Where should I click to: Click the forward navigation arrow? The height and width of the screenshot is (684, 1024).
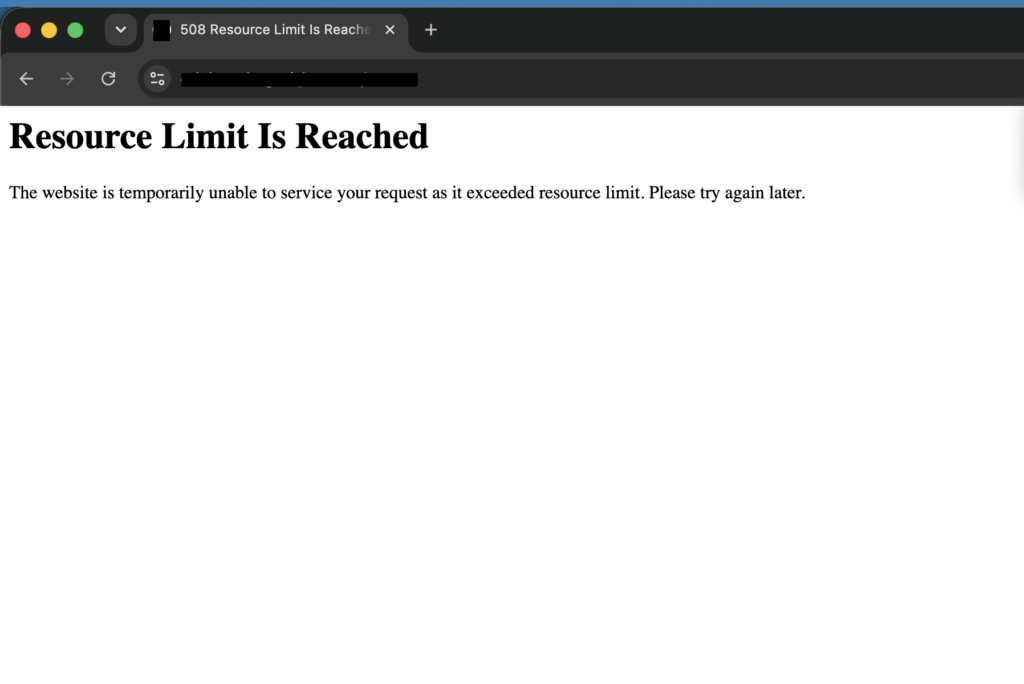click(67, 79)
